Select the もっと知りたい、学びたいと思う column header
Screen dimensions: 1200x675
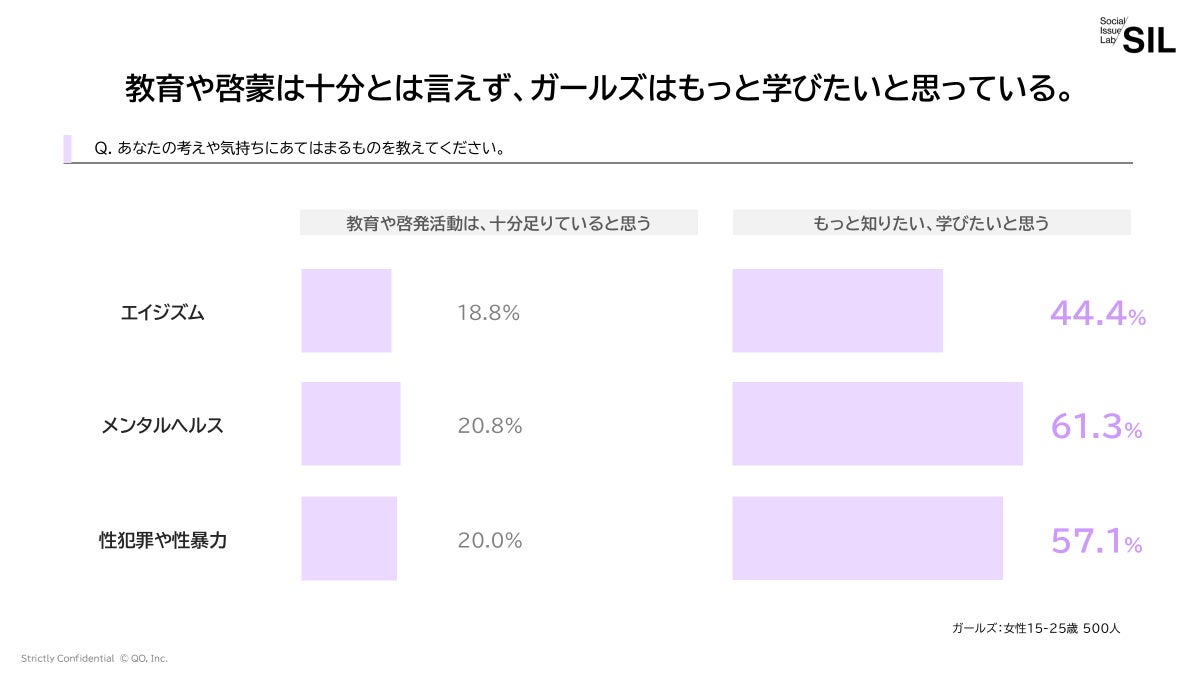931,223
